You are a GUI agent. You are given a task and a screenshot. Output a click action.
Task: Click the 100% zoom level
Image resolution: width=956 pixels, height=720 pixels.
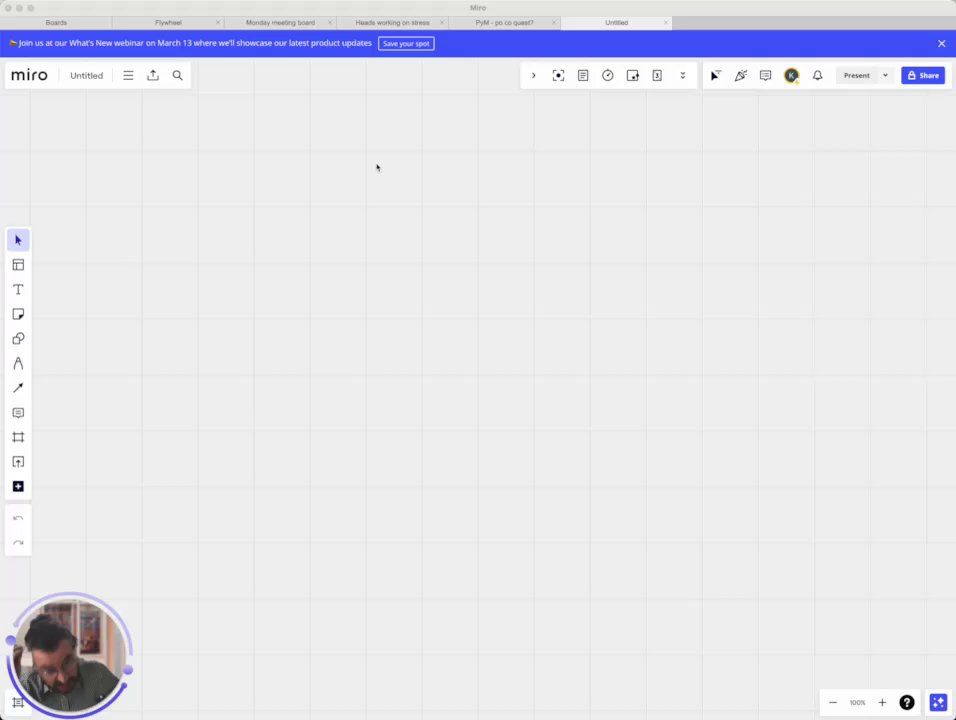[857, 702]
